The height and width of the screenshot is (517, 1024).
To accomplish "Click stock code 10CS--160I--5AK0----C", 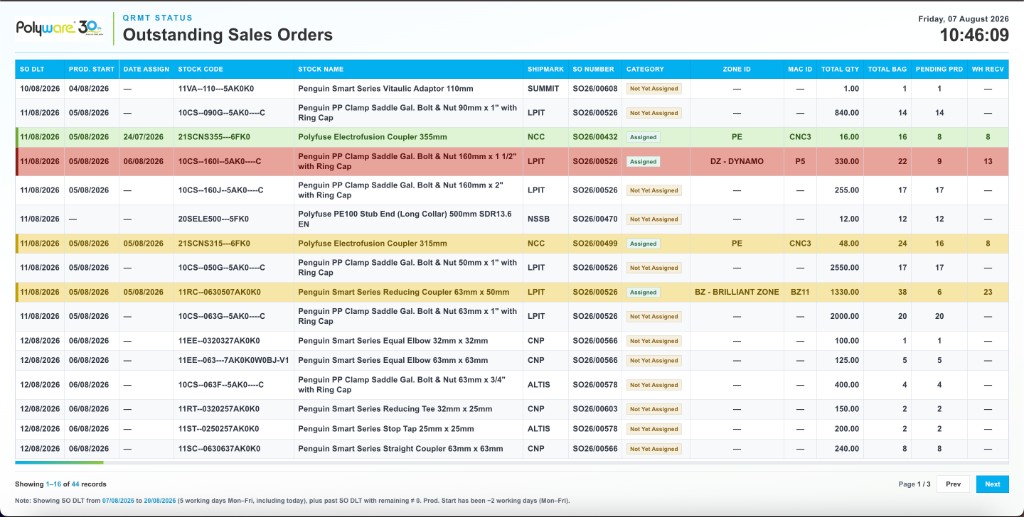I will tap(219, 161).
